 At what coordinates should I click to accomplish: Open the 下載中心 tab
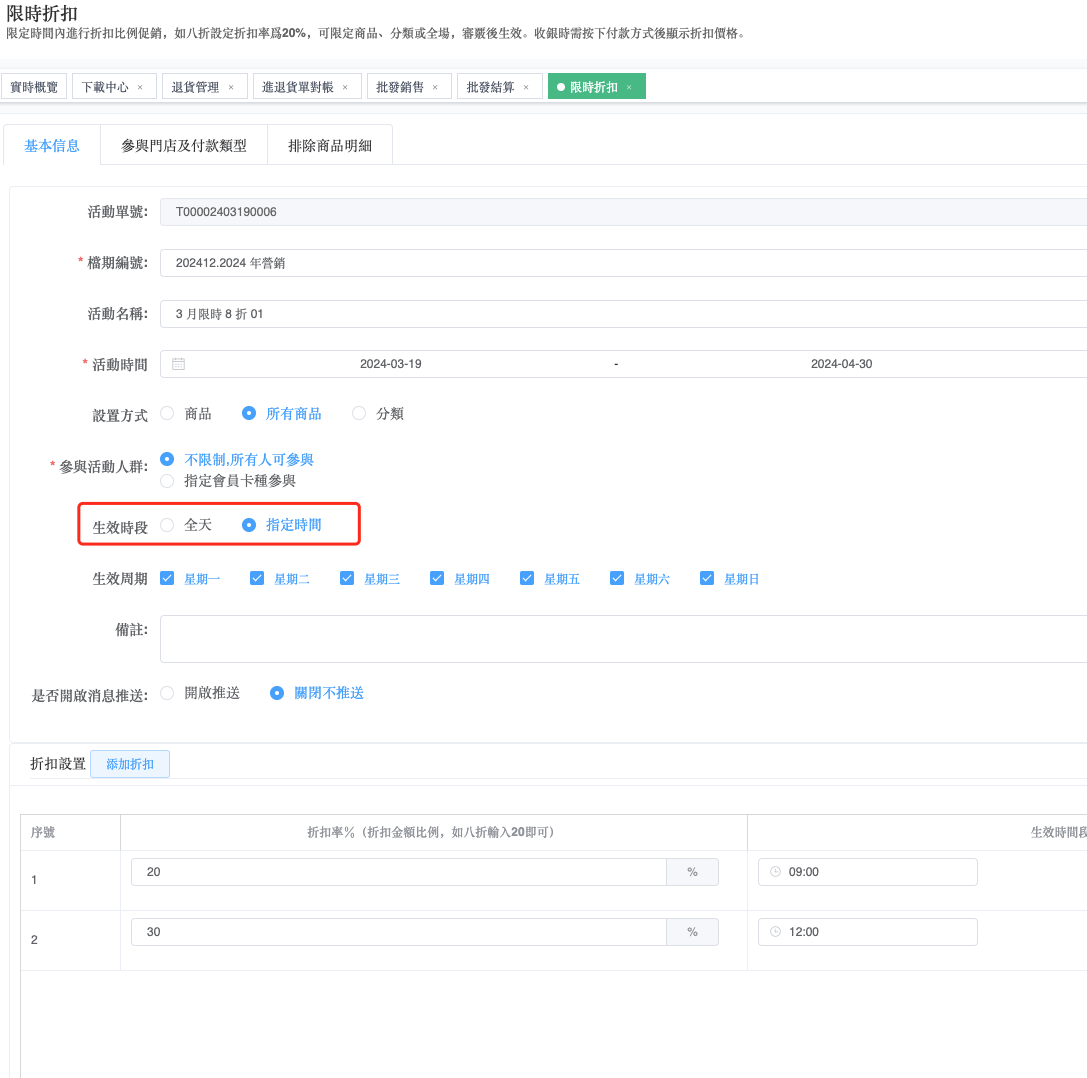click(105, 87)
